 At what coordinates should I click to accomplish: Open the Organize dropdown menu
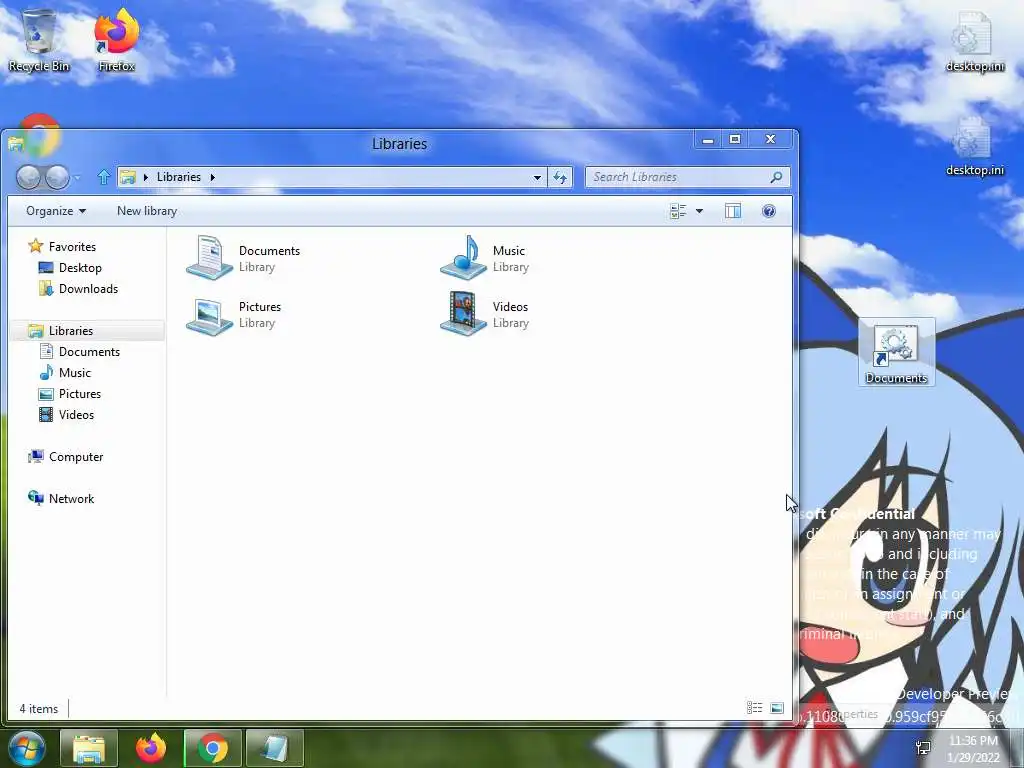point(56,211)
